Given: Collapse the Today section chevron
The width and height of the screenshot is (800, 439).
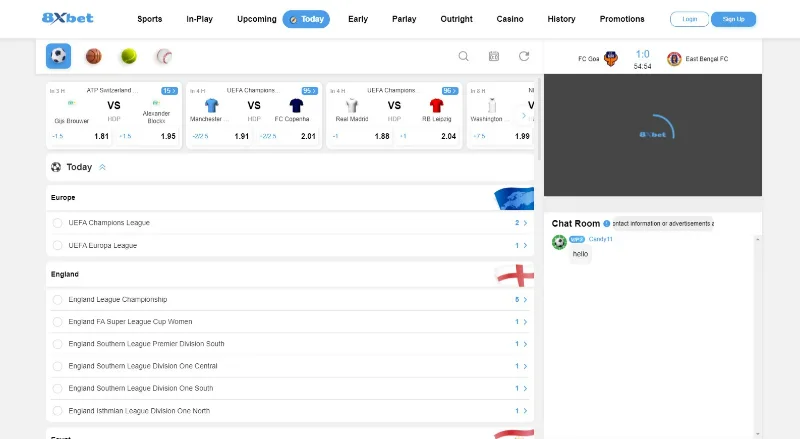Looking at the screenshot, I should point(103,167).
